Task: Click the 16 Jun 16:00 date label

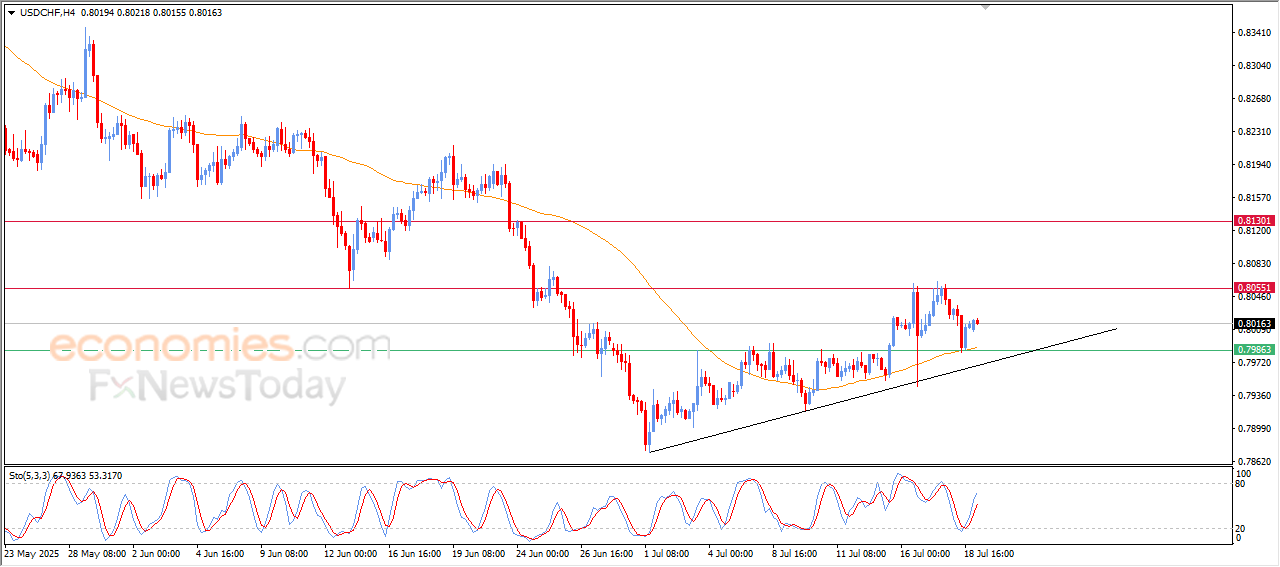Action: (x=415, y=553)
